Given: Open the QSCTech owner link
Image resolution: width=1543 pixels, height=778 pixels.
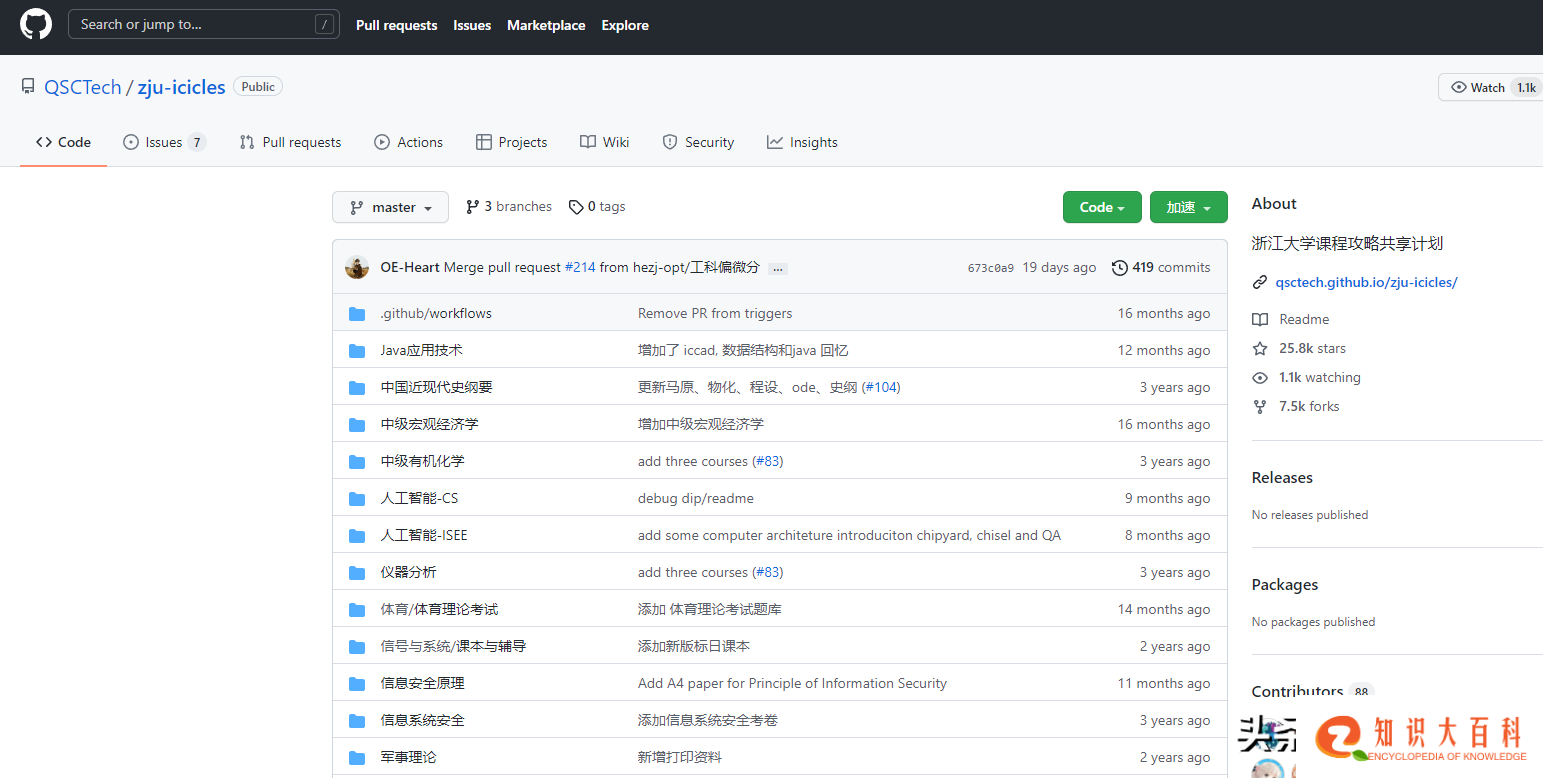Looking at the screenshot, I should click(x=82, y=87).
